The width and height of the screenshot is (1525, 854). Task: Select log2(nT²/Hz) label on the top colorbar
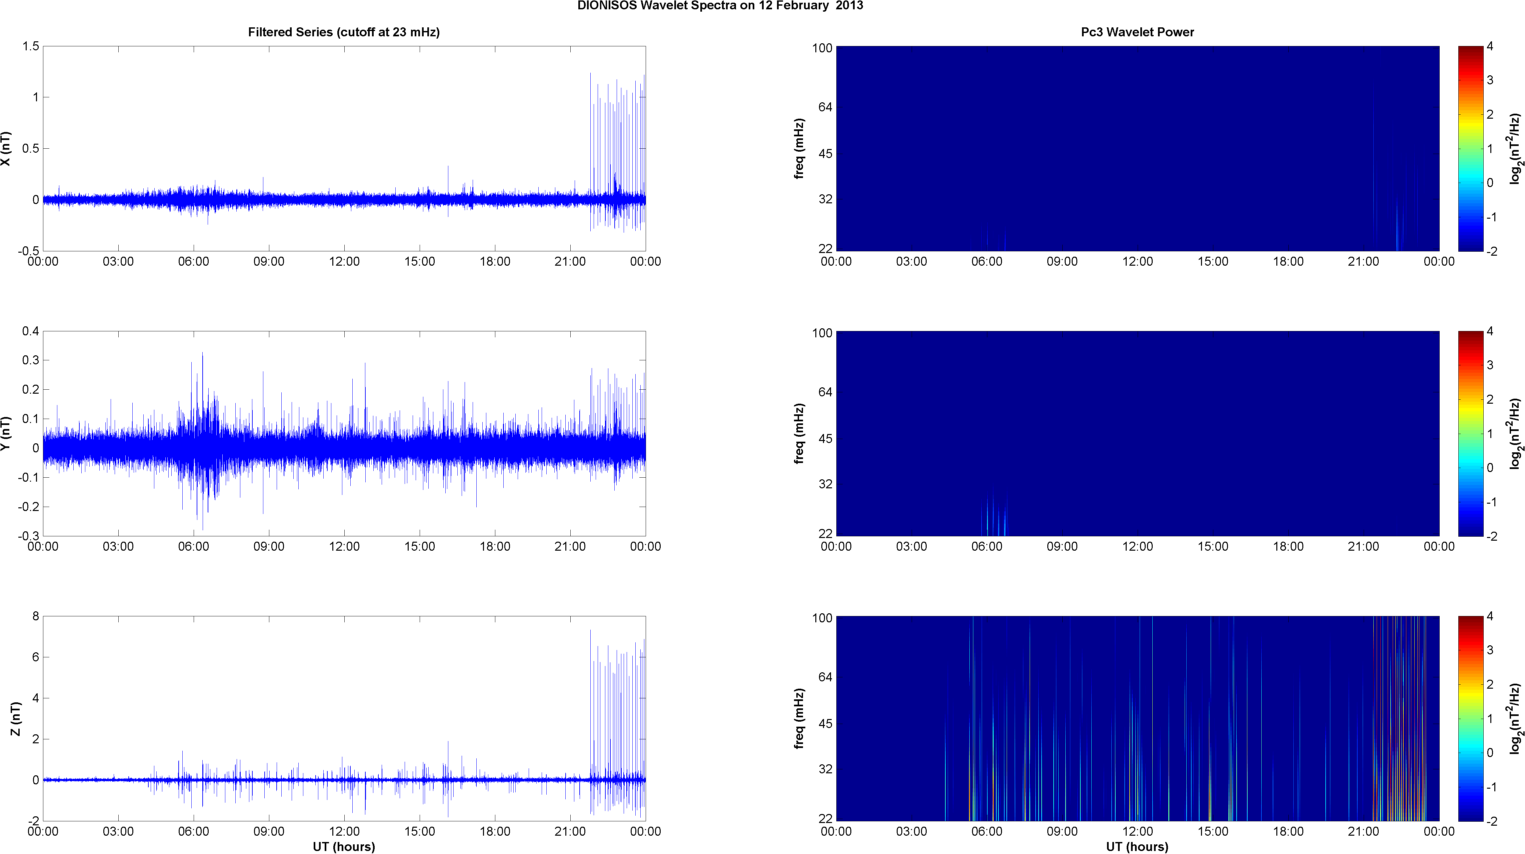coord(1515,149)
